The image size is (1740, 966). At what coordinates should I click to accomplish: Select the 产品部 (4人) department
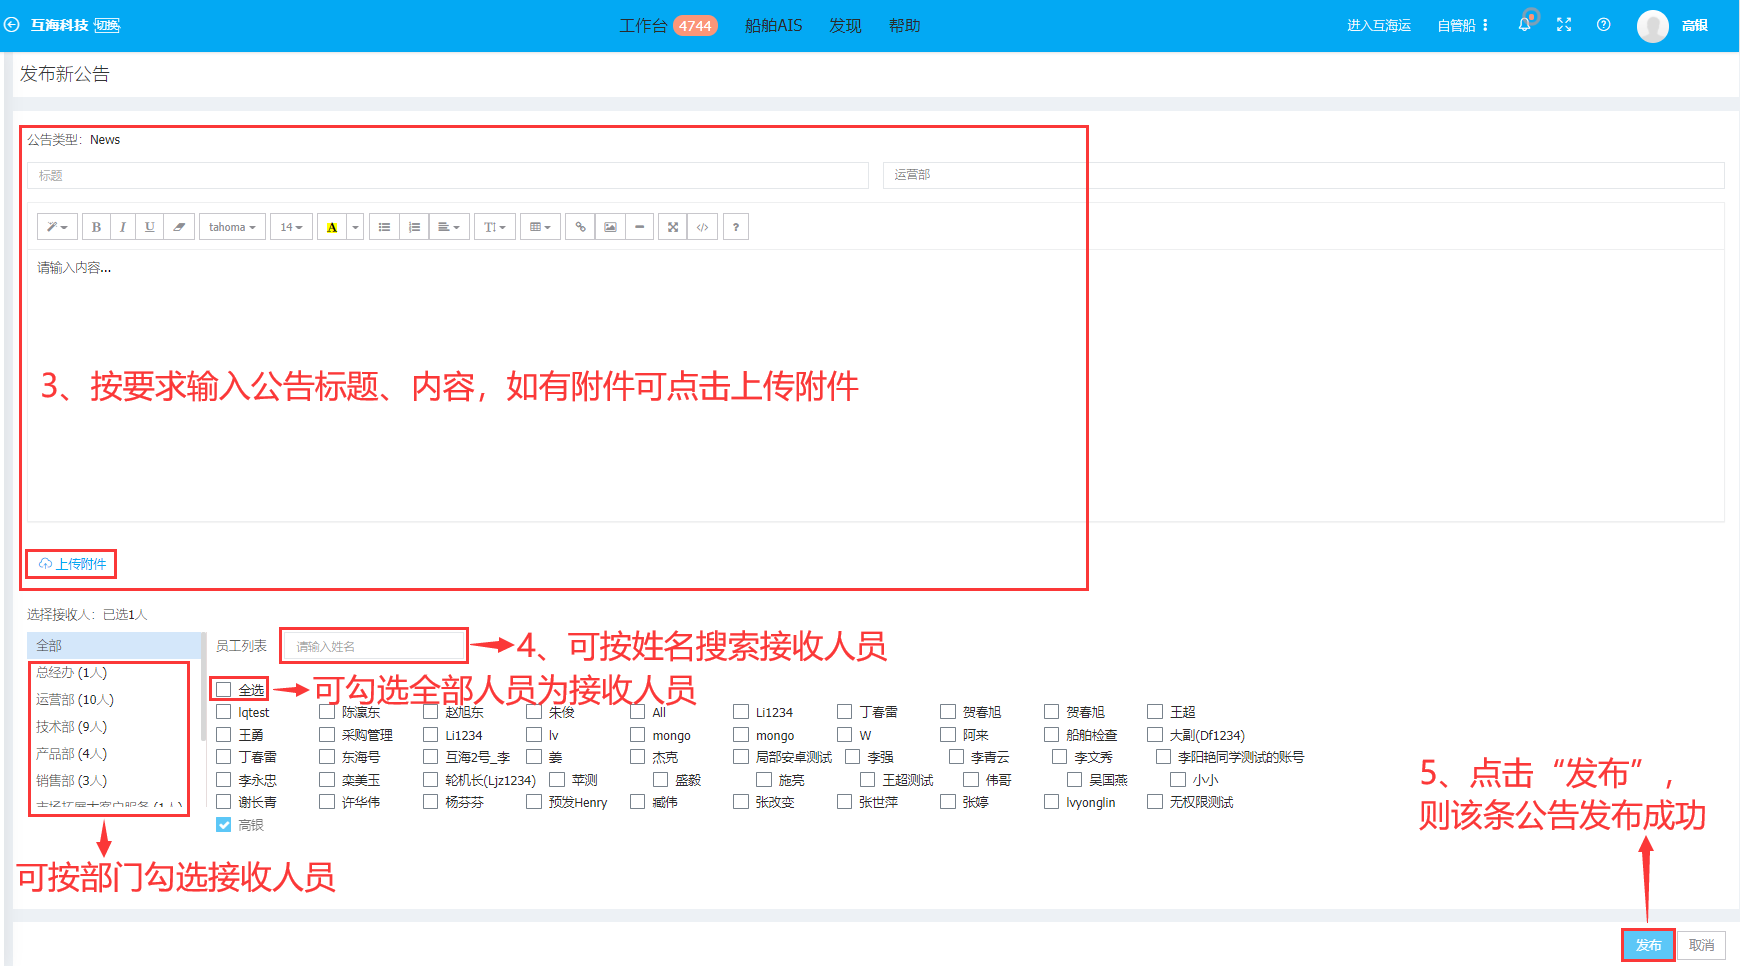click(x=72, y=753)
